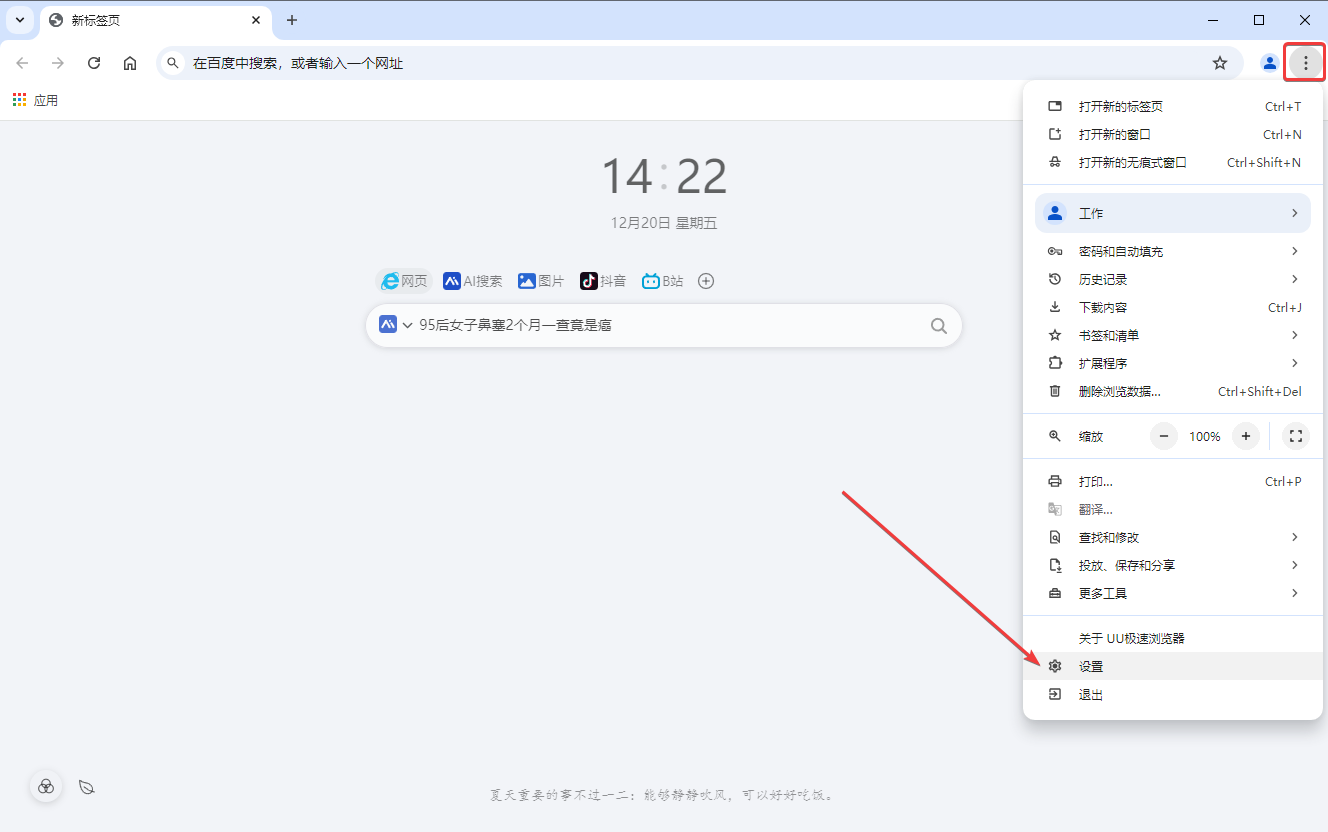Reload the page with the refresh icon

click(94, 63)
